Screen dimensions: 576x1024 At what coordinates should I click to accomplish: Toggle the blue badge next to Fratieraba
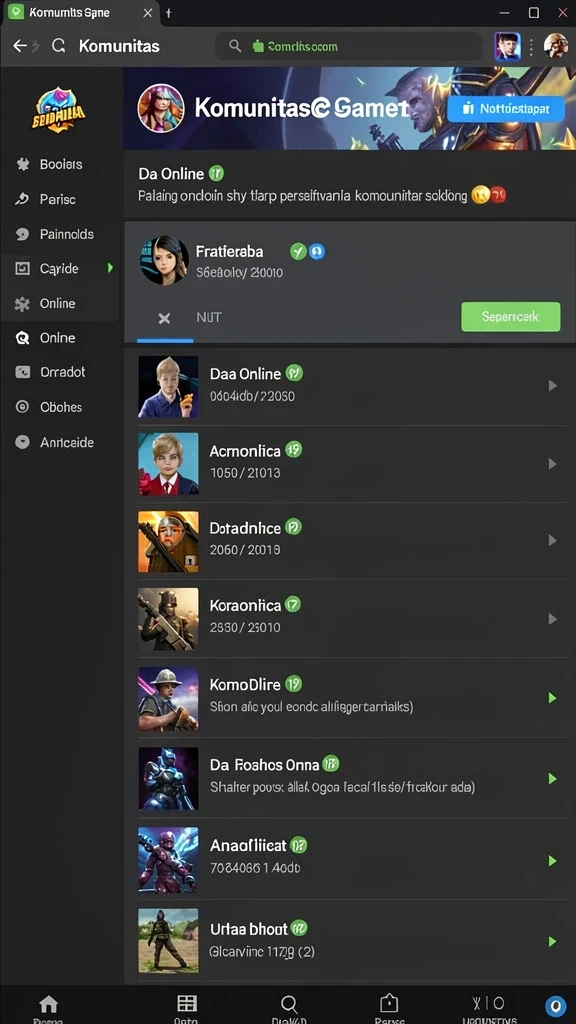317,251
